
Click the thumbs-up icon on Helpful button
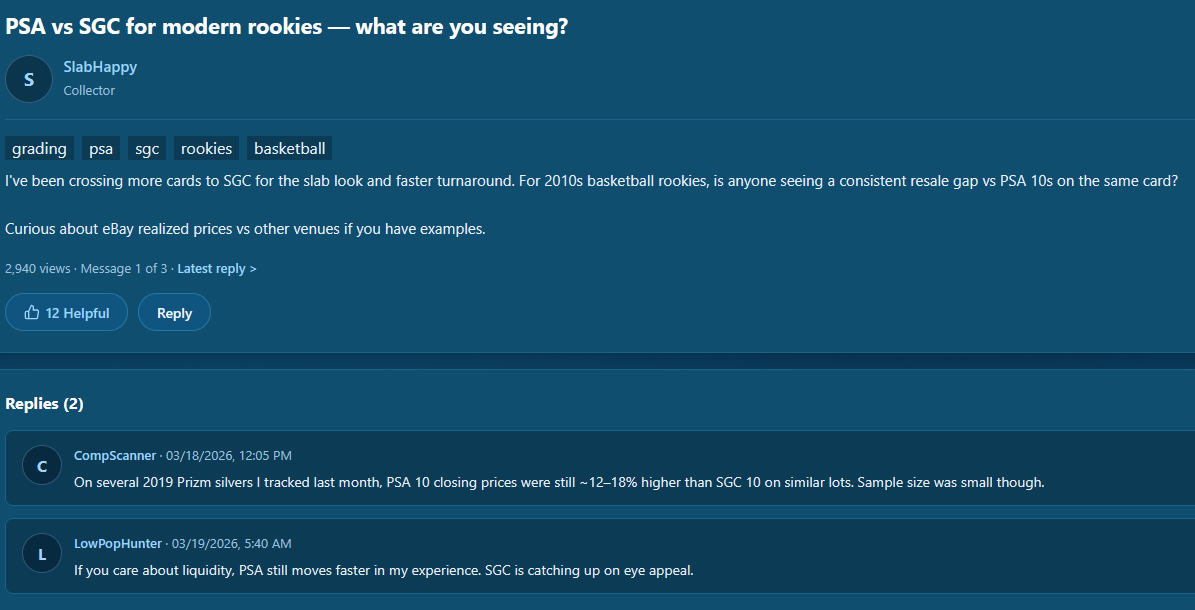pos(32,313)
